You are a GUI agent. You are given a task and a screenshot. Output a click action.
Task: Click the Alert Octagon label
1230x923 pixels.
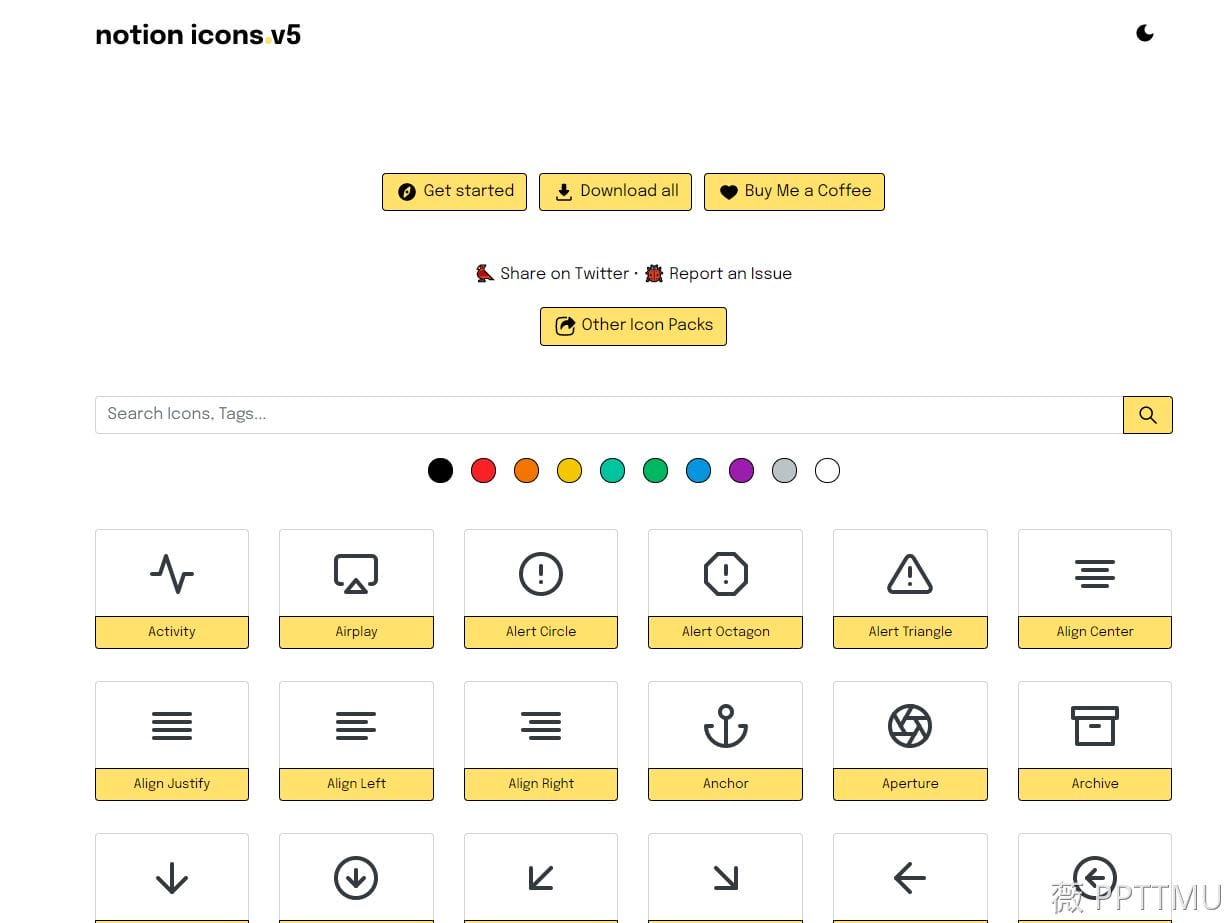coord(726,632)
